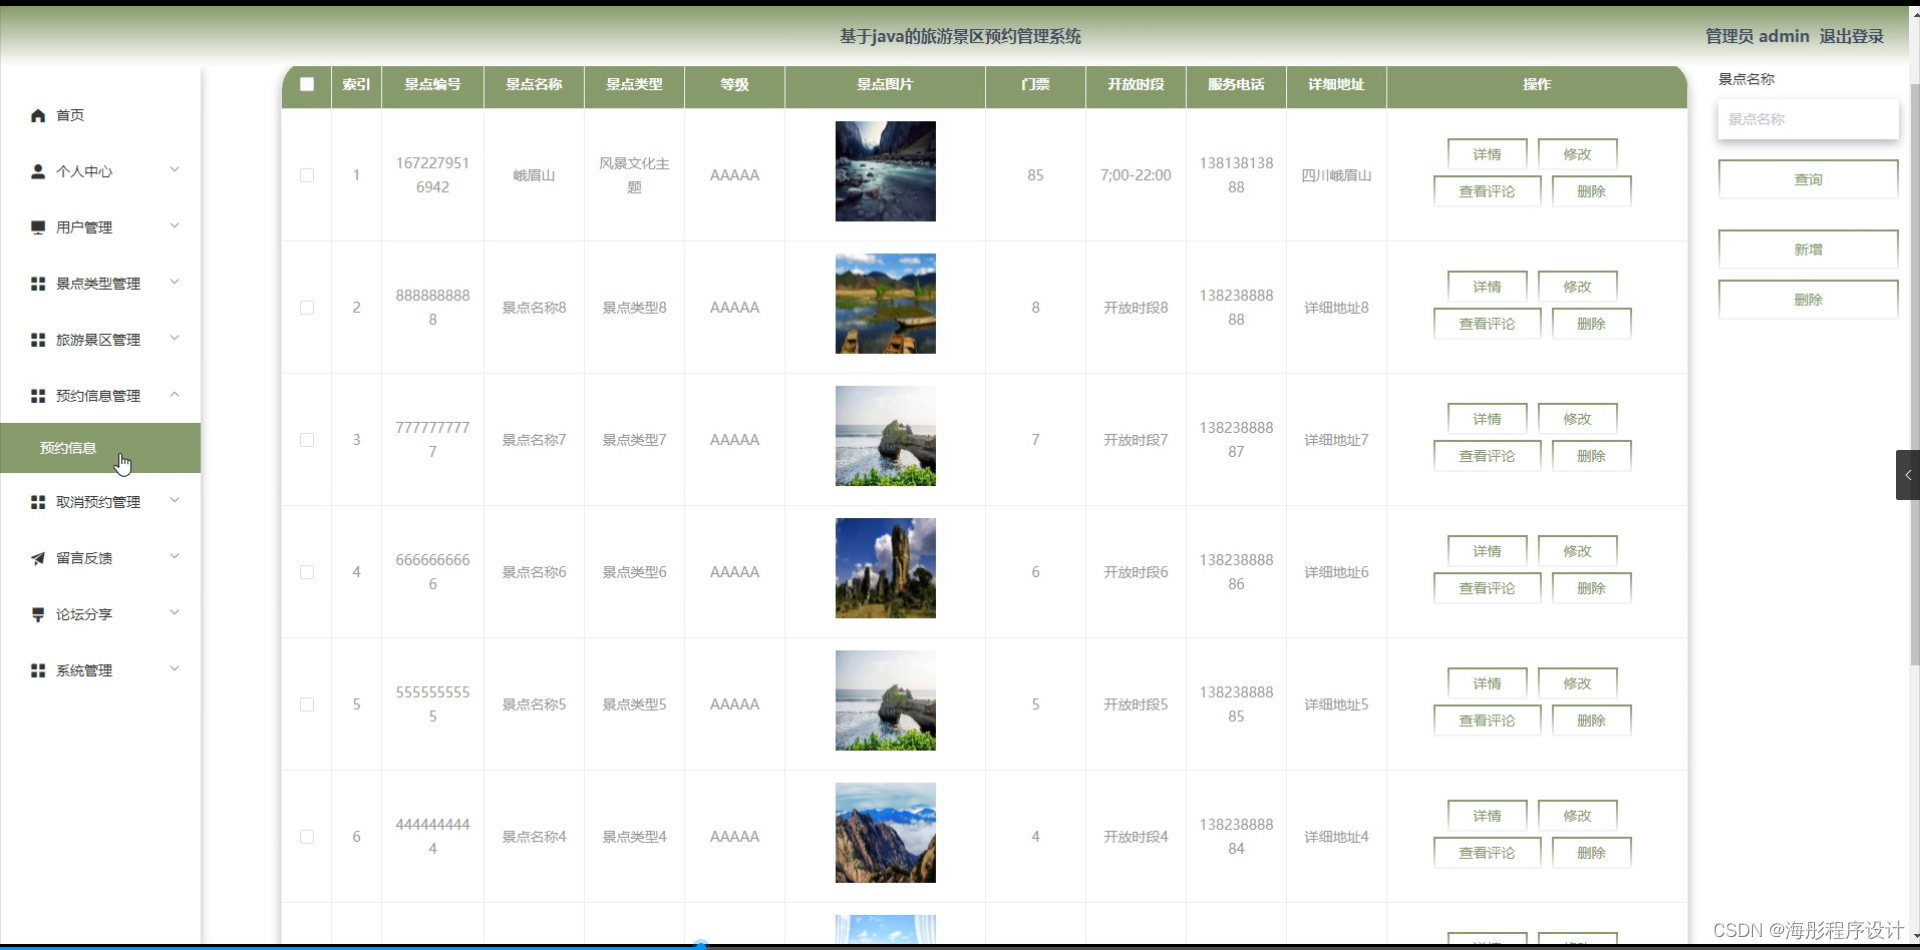
Task: Check the box for row 景点名称7
Action: 307,440
